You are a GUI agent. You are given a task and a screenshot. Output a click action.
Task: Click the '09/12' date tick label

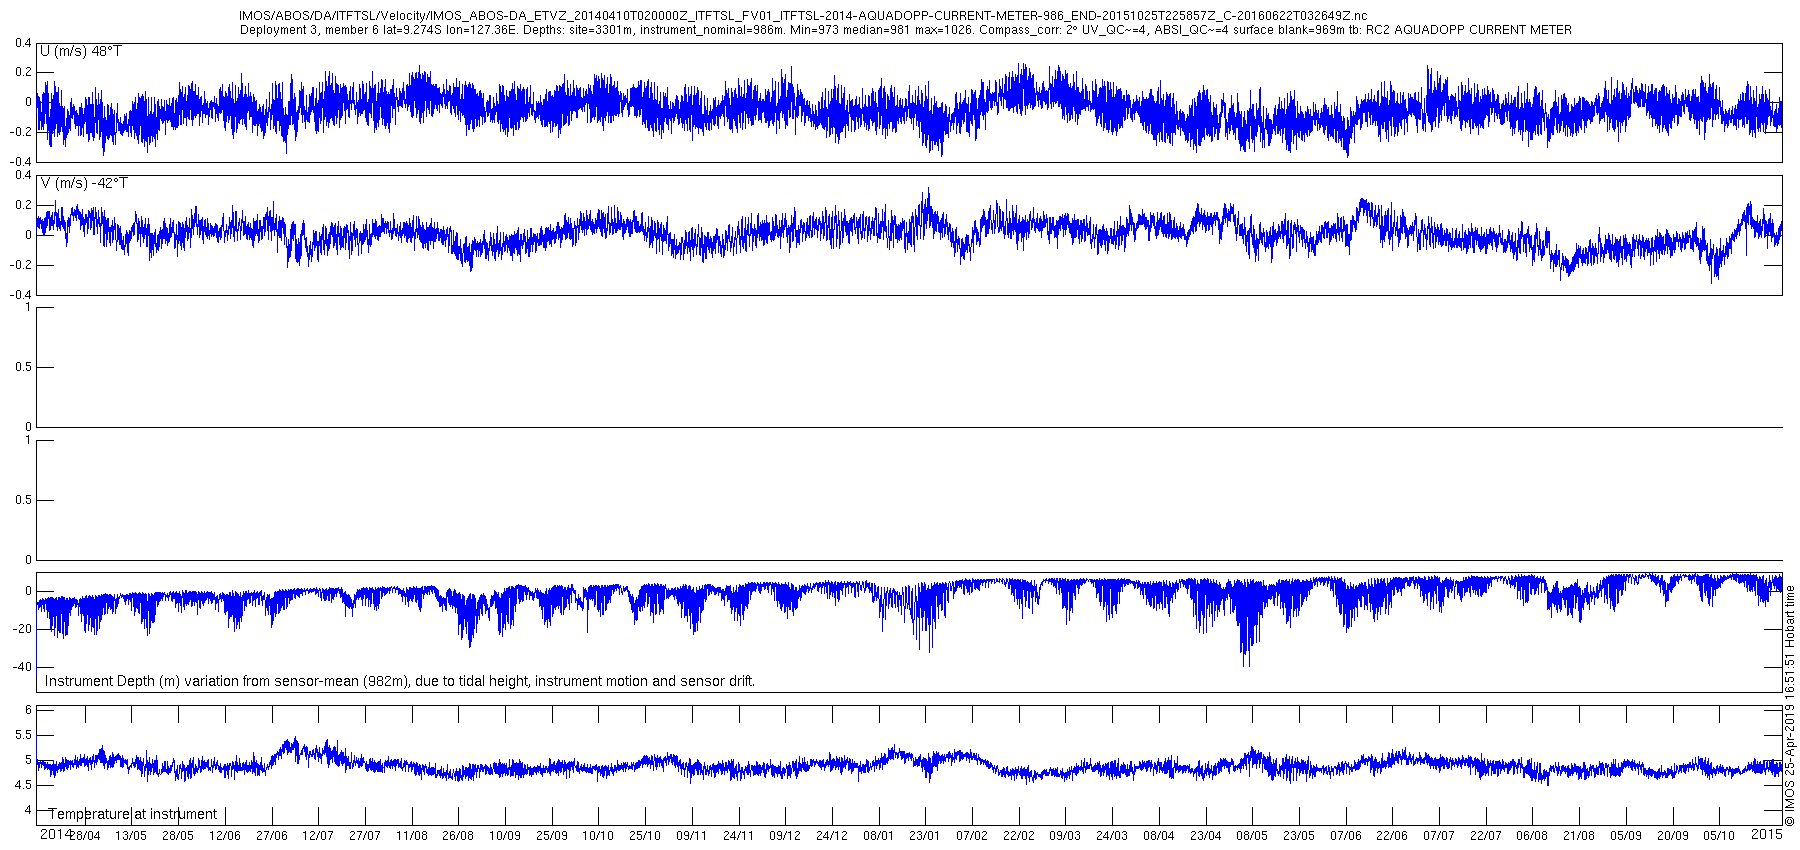pos(785,836)
